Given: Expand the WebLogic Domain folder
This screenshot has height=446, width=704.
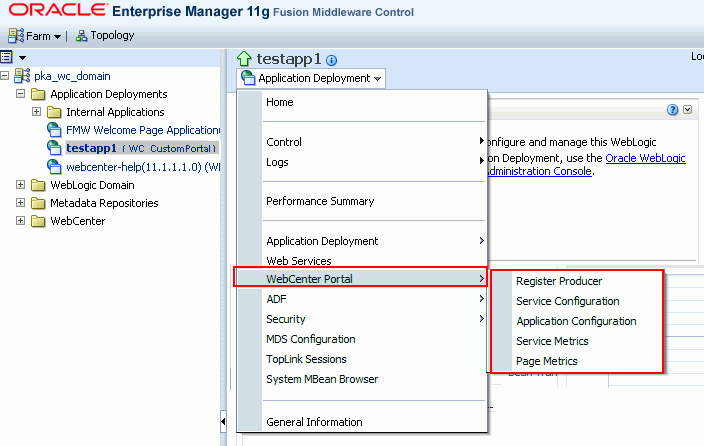Looking at the screenshot, I should [20, 184].
